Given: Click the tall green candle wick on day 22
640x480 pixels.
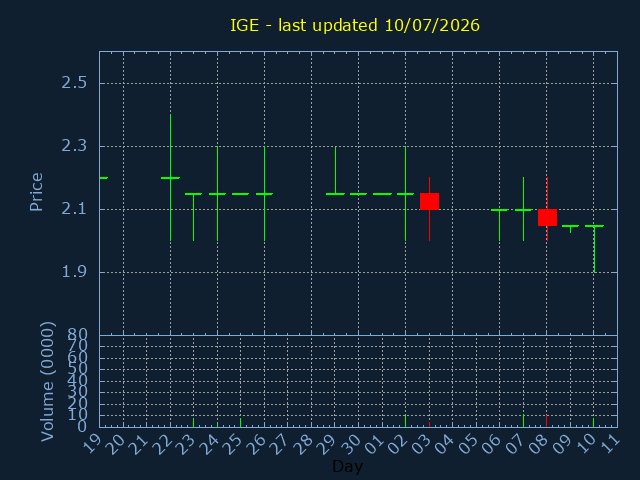Looking at the screenshot, I should 171,178.
